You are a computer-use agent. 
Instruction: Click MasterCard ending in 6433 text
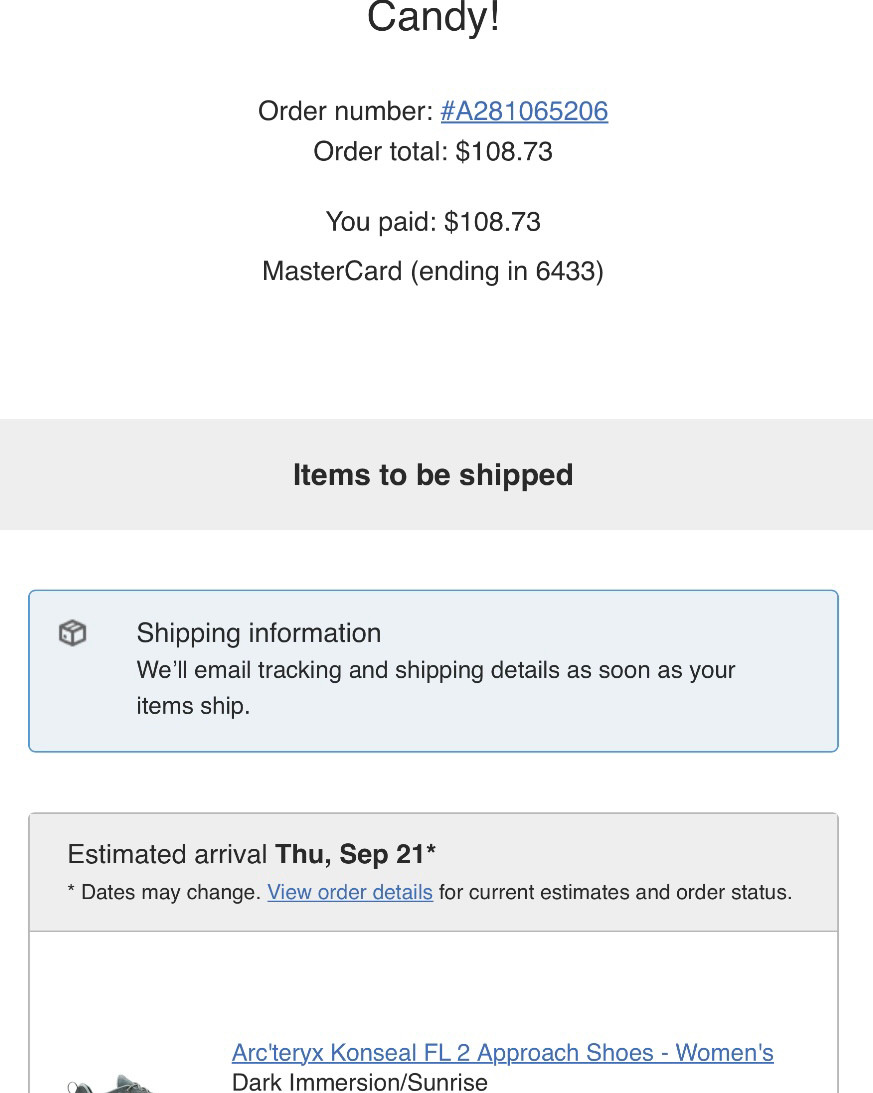point(433,271)
